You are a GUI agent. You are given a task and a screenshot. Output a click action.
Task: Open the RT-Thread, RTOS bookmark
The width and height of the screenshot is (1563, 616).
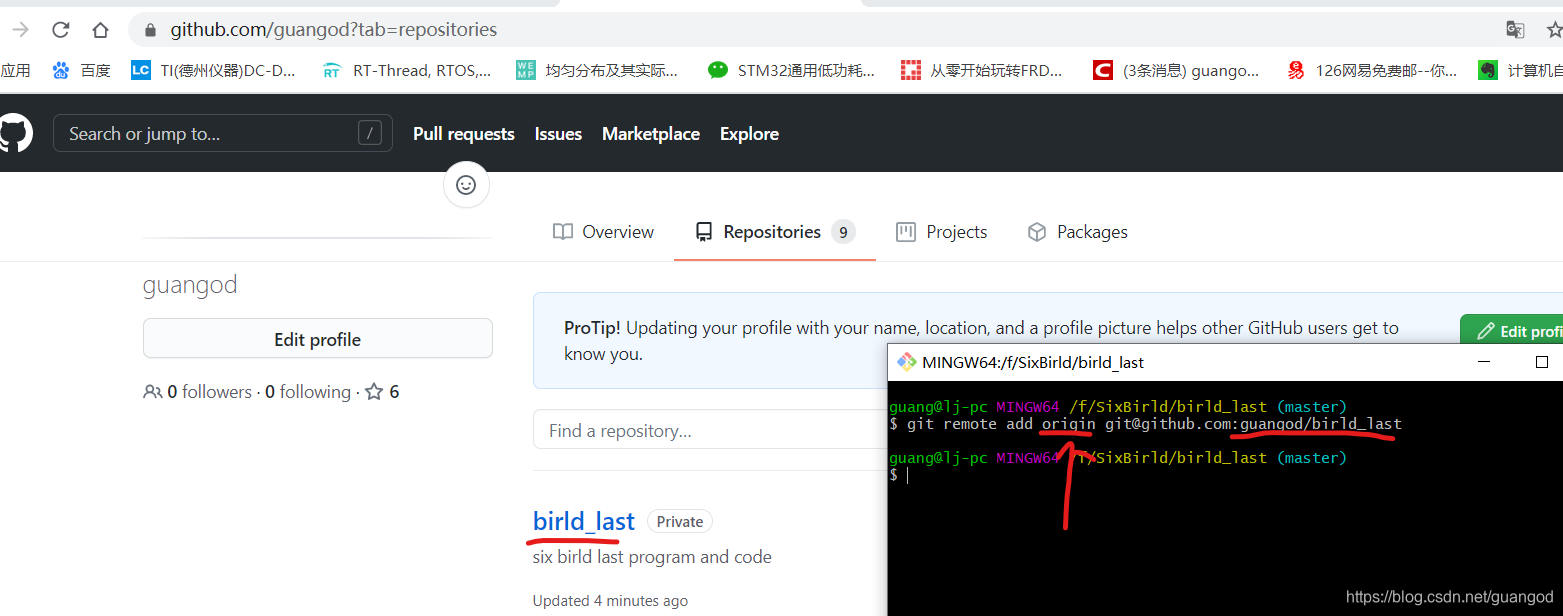point(407,70)
